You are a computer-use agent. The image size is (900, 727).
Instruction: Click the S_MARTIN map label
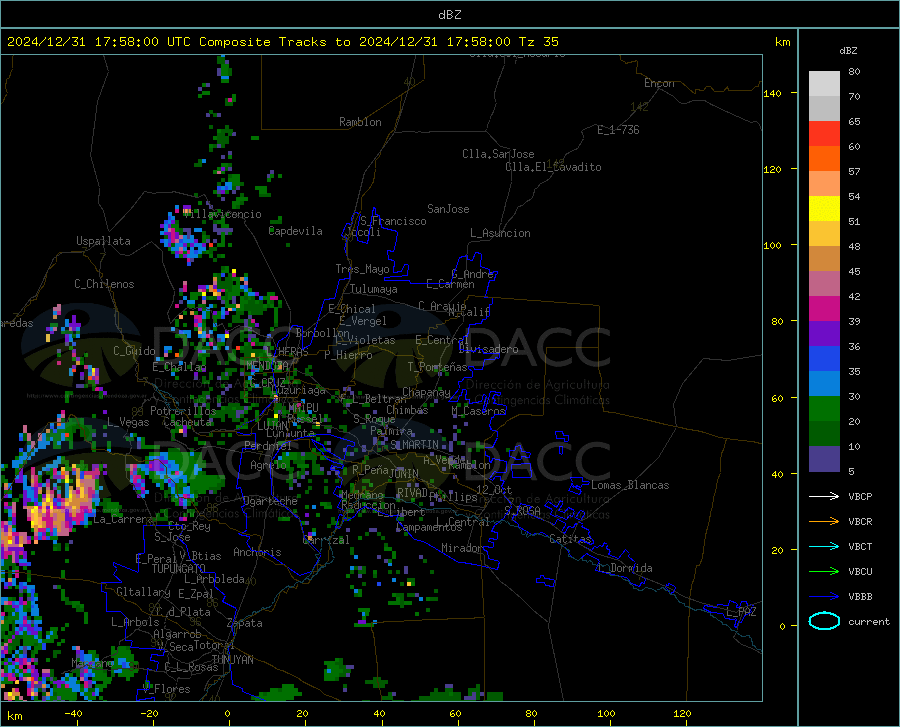click(414, 444)
